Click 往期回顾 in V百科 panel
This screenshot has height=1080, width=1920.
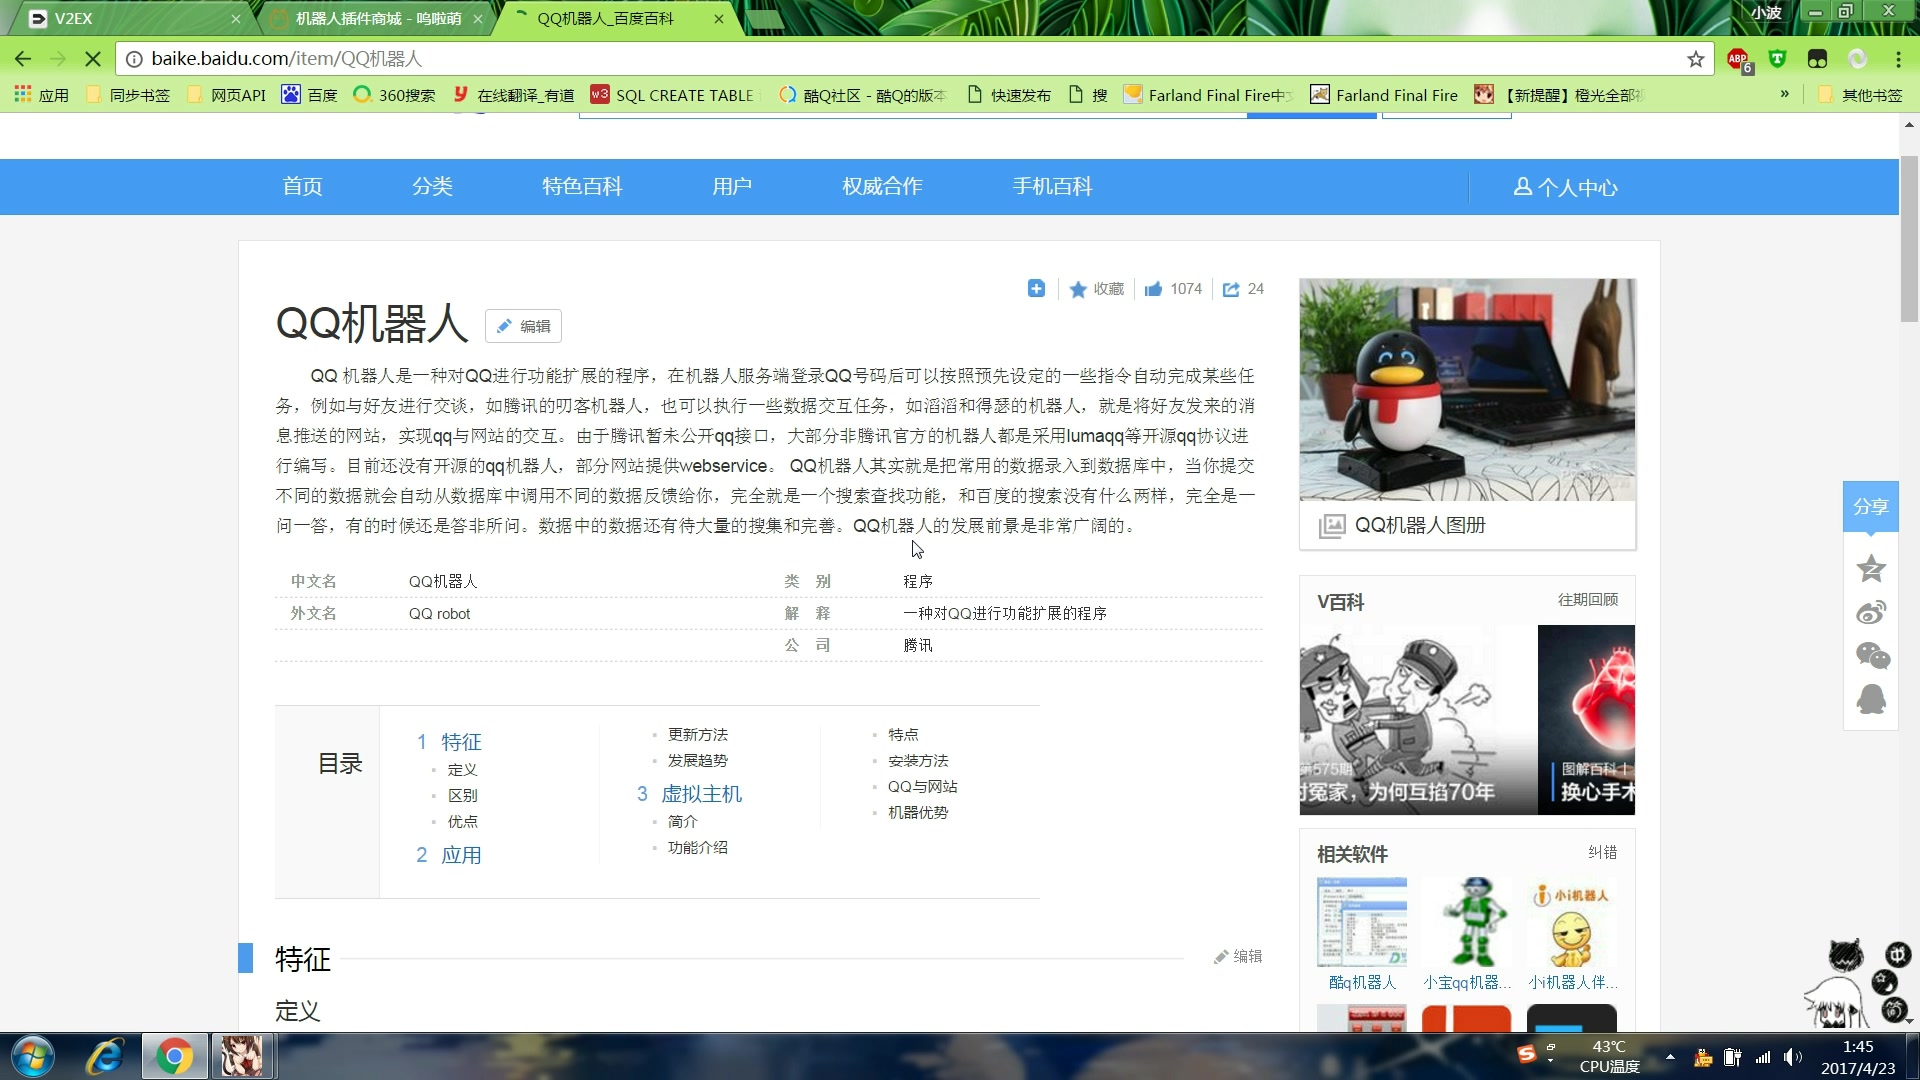(1588, 600)
